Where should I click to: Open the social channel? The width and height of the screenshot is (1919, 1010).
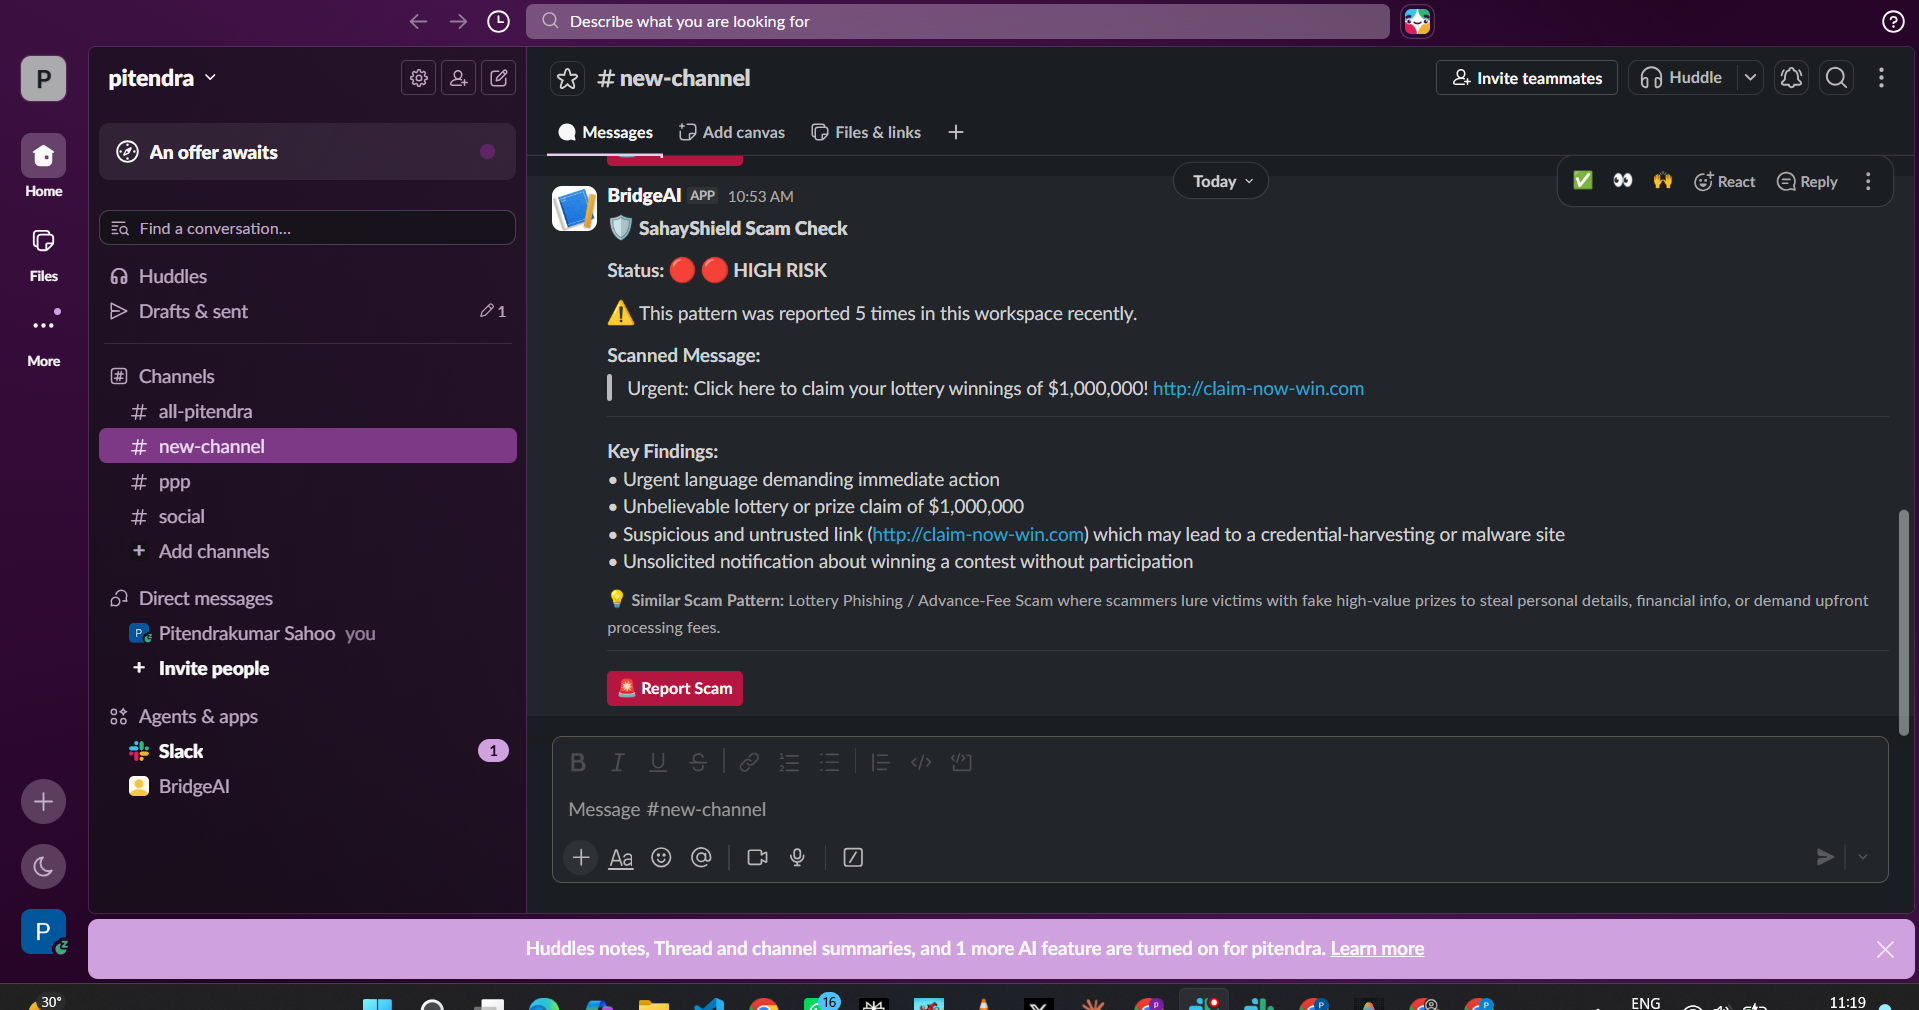(x=307, y=516)
